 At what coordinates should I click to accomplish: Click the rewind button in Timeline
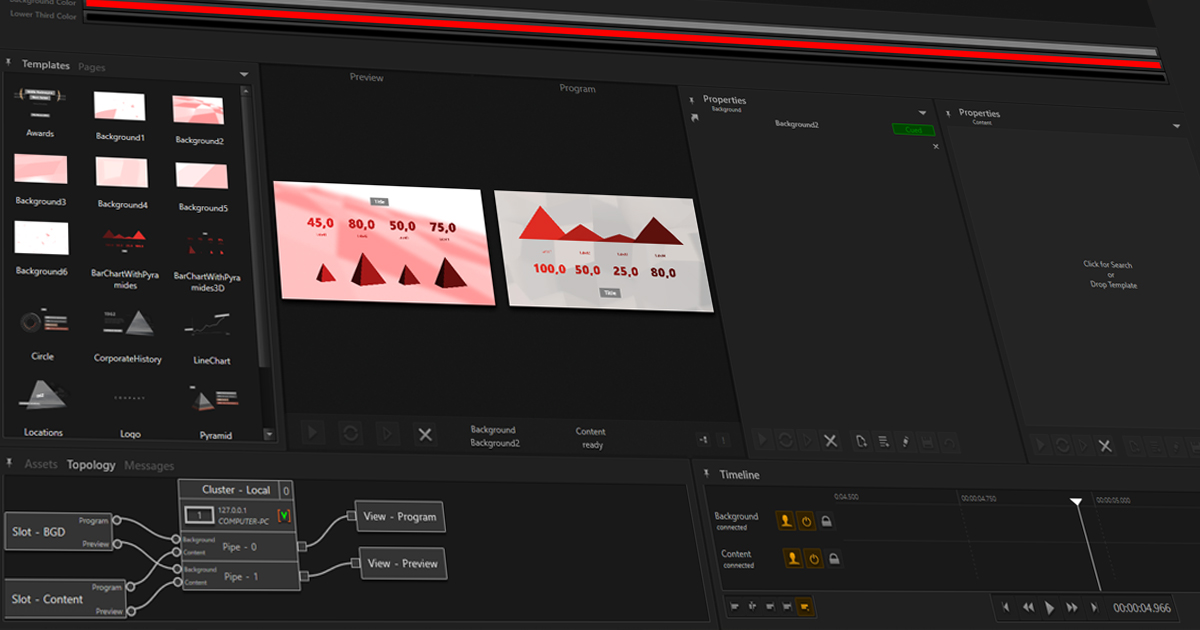[x=1028, y=607]
